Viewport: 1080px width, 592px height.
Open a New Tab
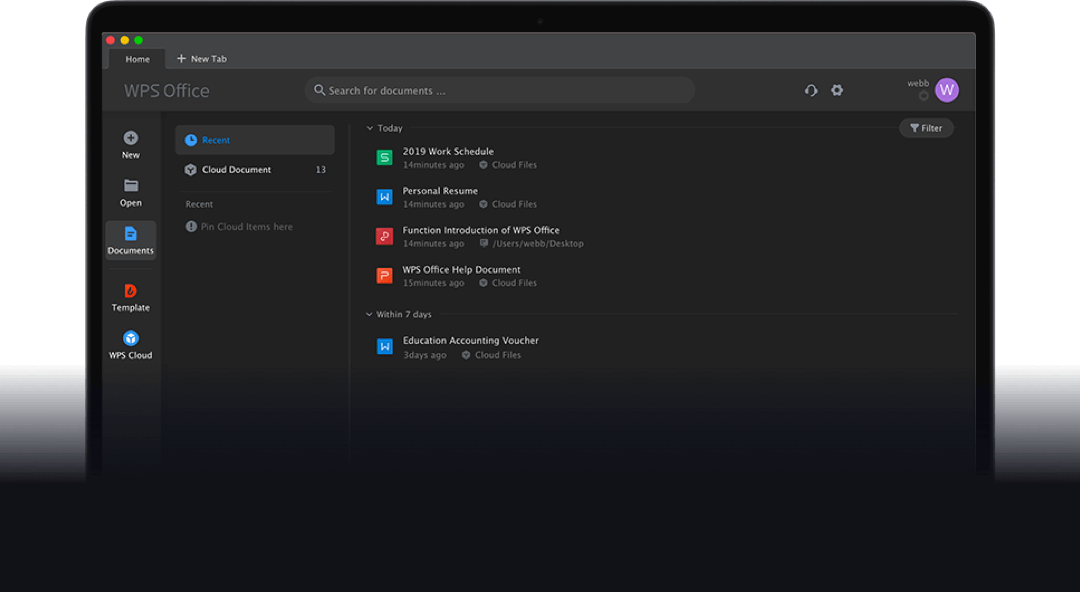click(x=202, y=59)
